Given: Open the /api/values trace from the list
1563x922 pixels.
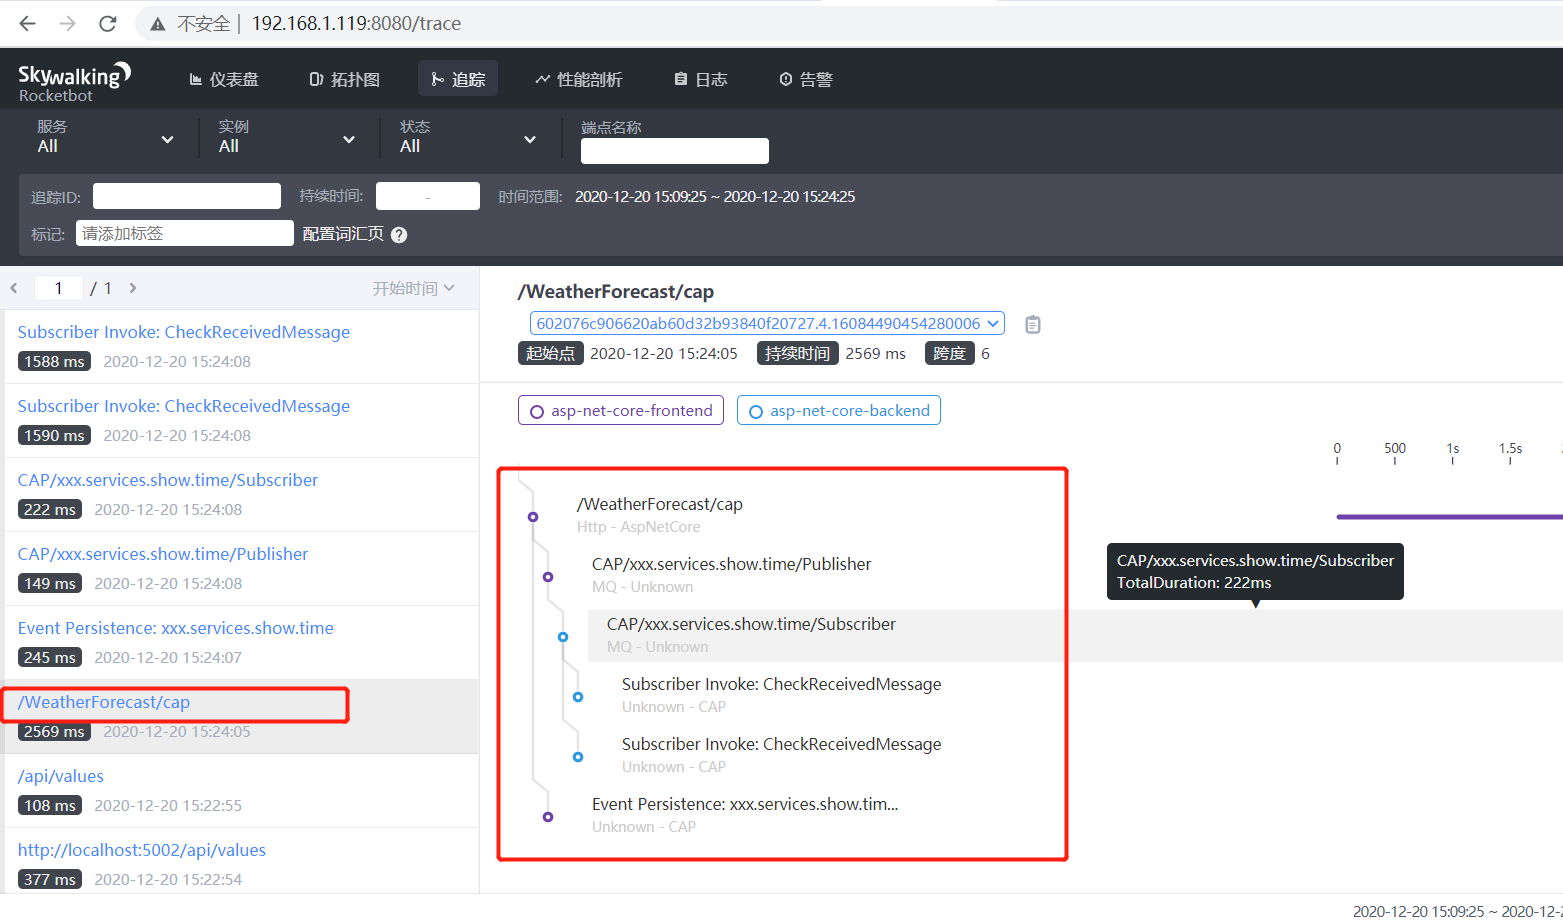Looking at the screenshot, I should pos(60,775).
